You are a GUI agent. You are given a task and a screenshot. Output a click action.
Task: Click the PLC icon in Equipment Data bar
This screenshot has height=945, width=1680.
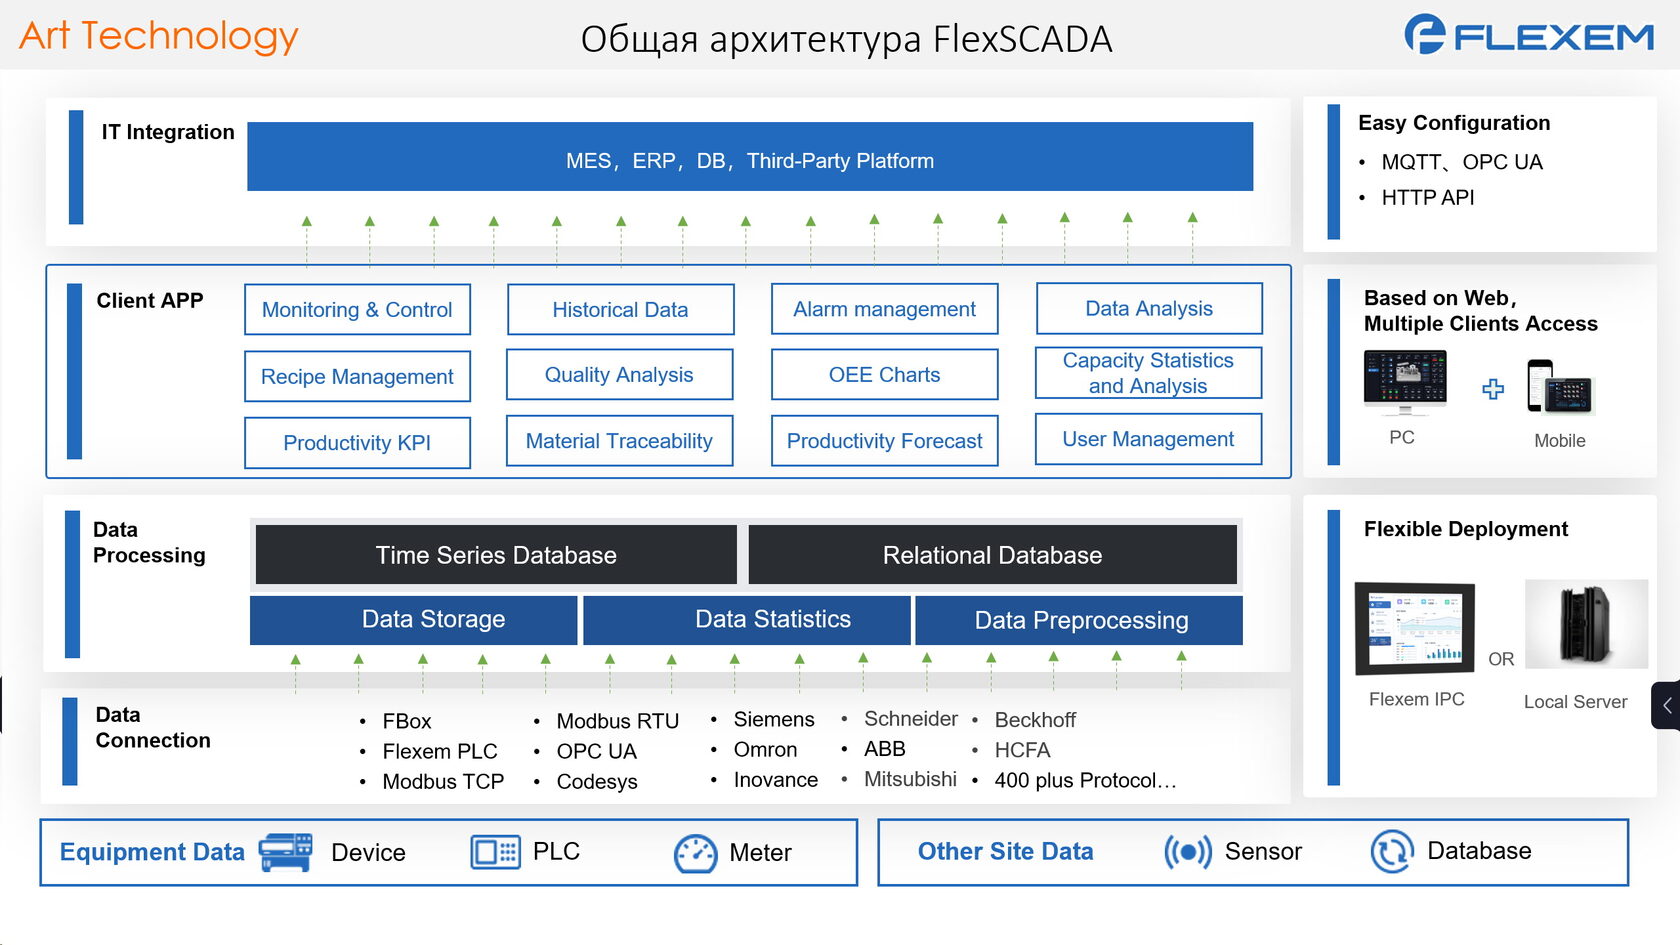[x=494, y=851]
